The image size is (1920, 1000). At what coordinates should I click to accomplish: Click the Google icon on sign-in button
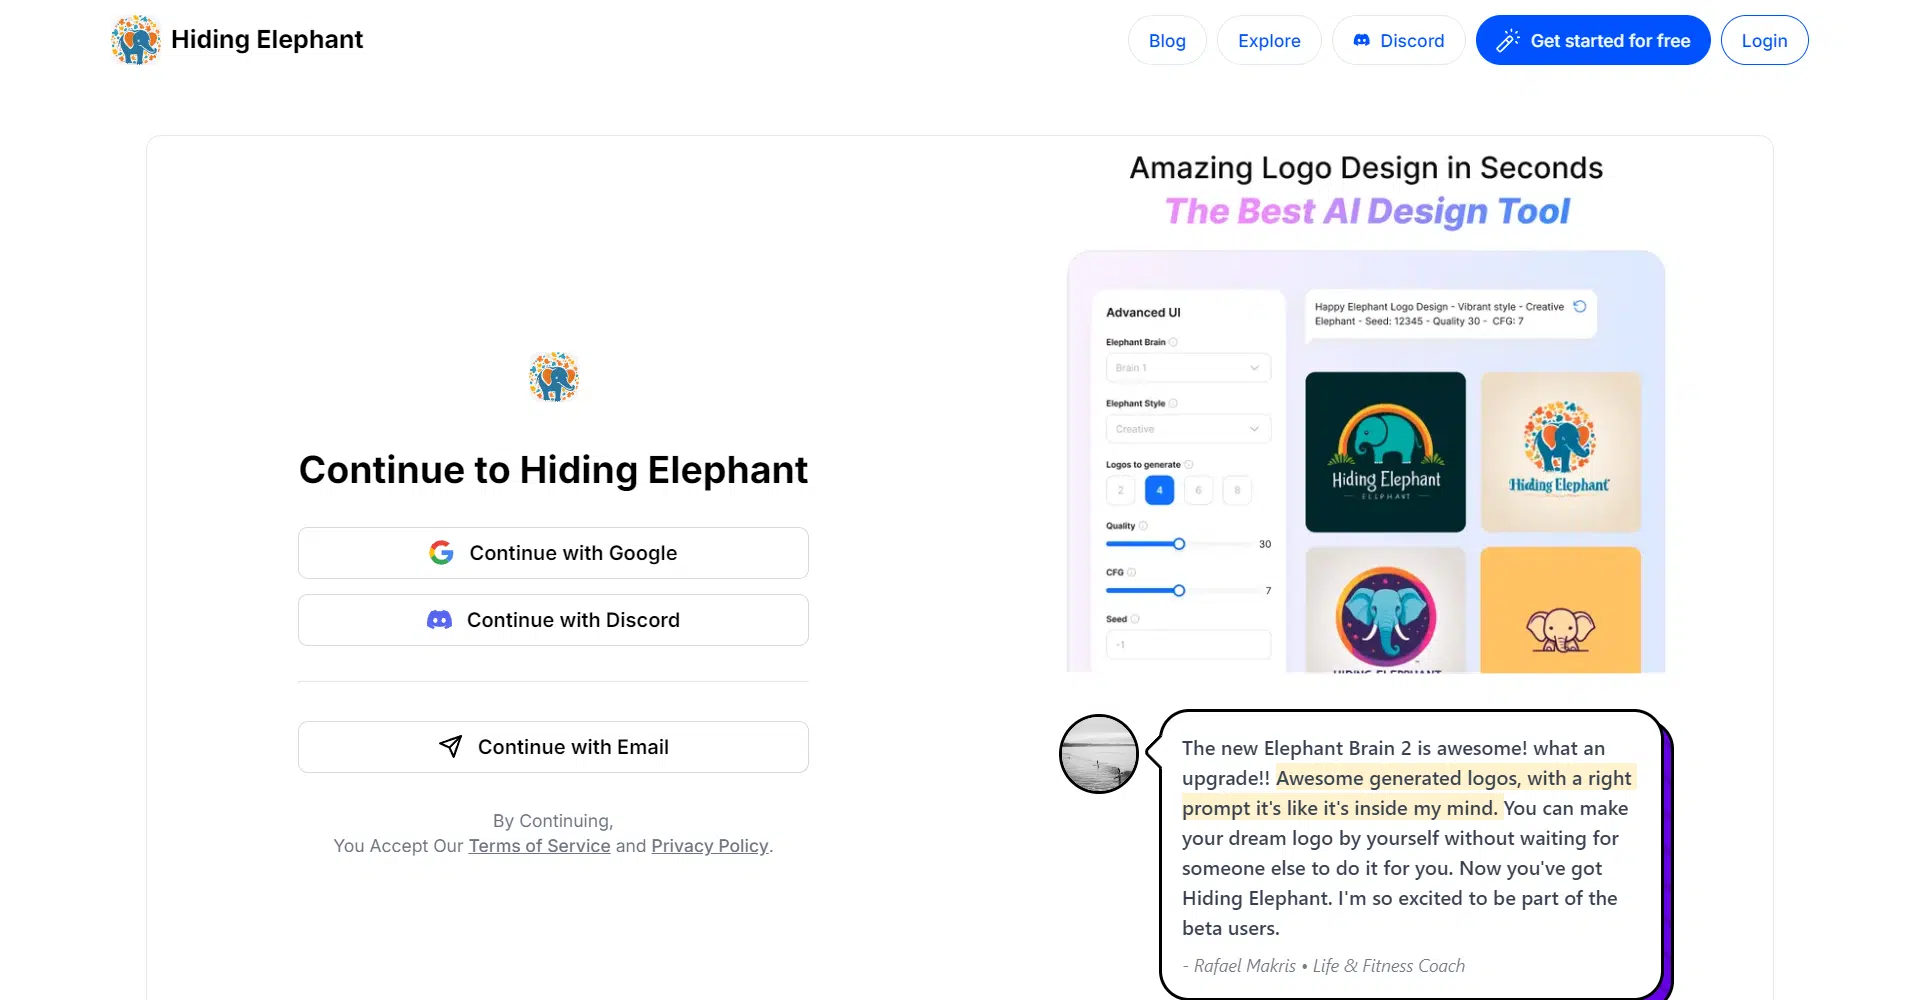click(x=441, y=553)
